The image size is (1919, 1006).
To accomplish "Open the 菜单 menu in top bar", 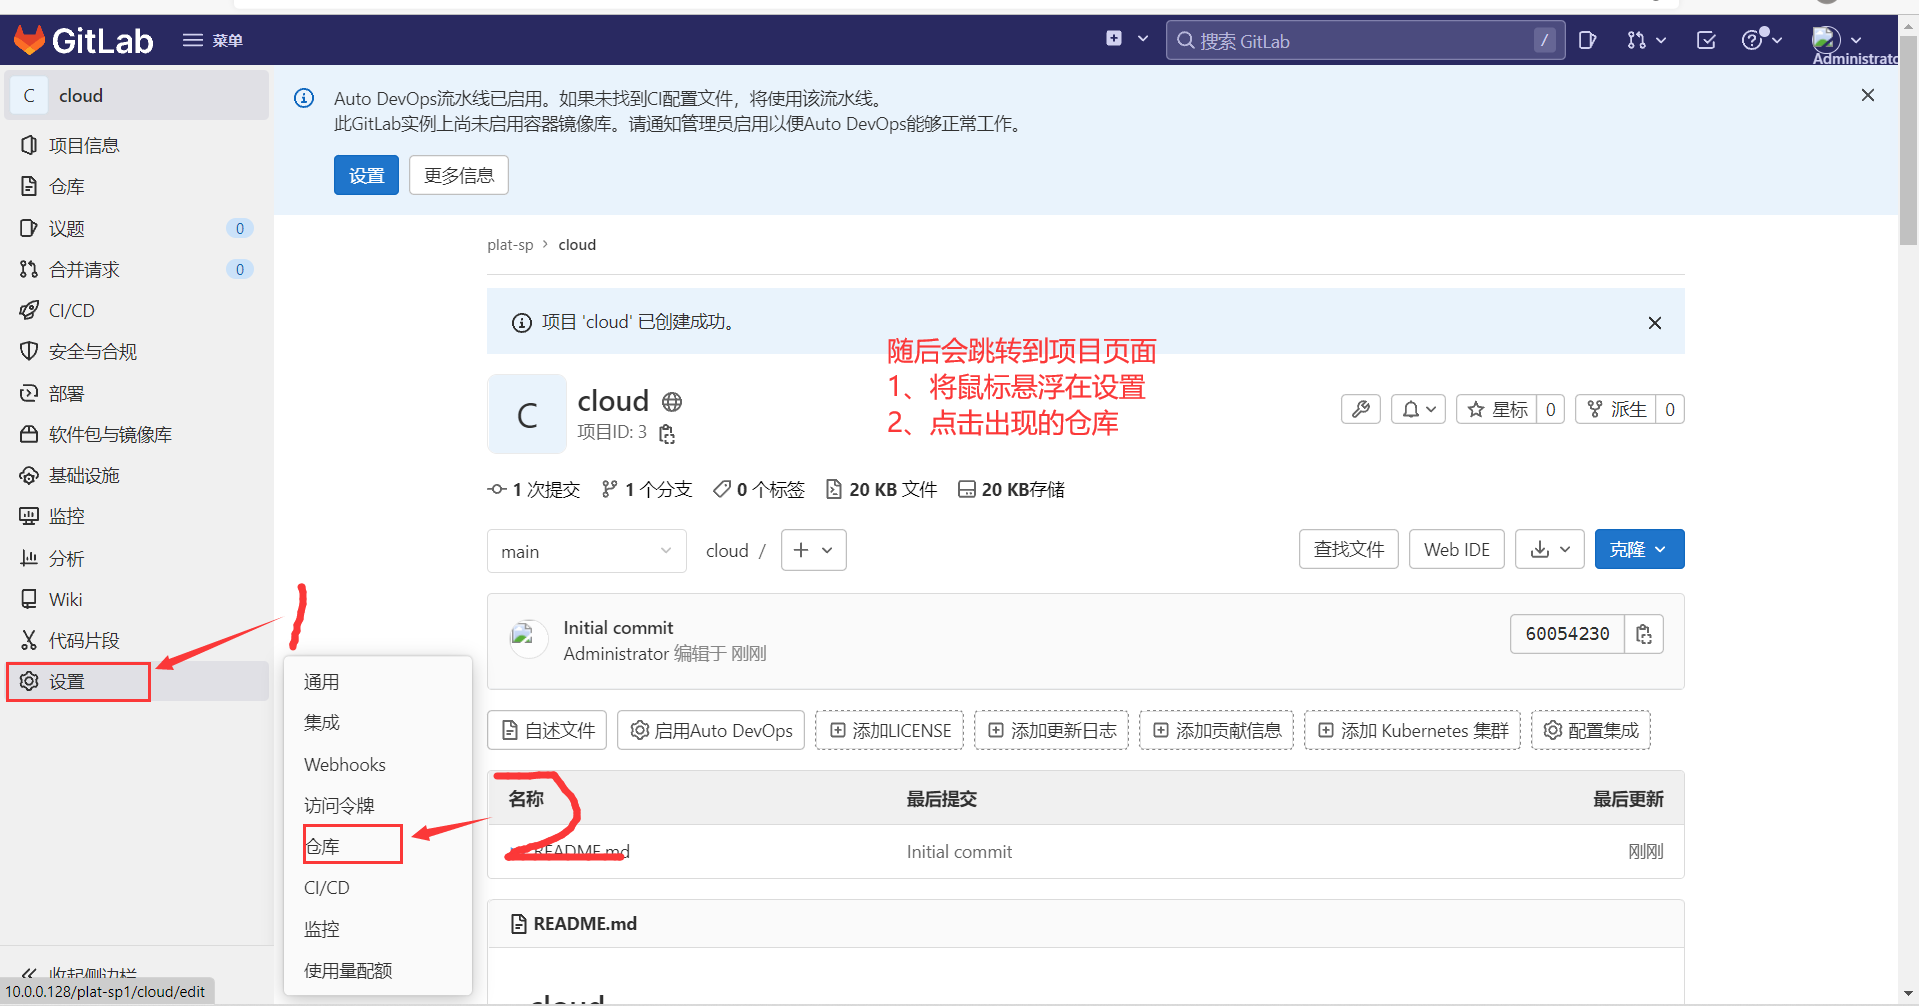I will click(x=212, y=40).
